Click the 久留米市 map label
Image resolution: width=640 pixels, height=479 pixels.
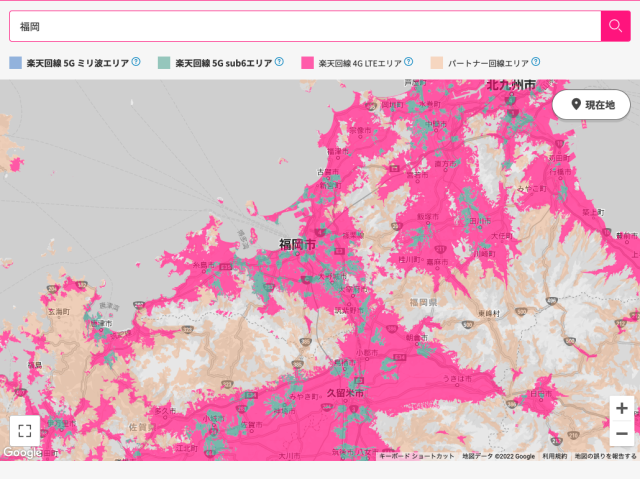tap(345, 393)
